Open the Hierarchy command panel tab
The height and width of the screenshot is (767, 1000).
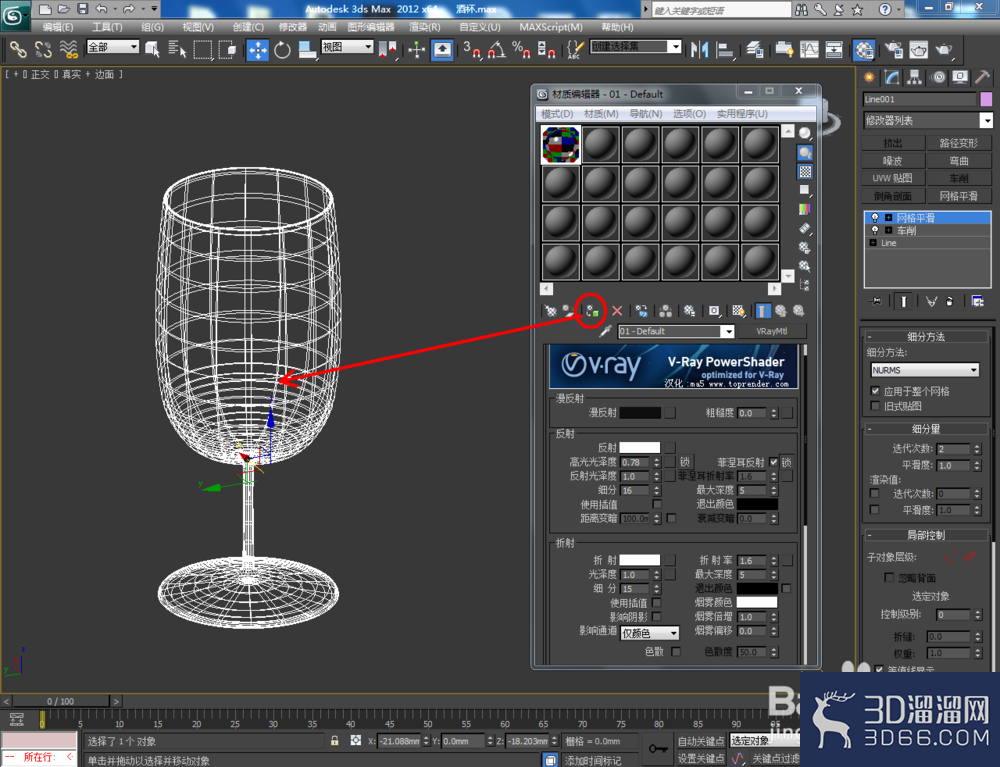pyautogui.click(x=915, y=78)
